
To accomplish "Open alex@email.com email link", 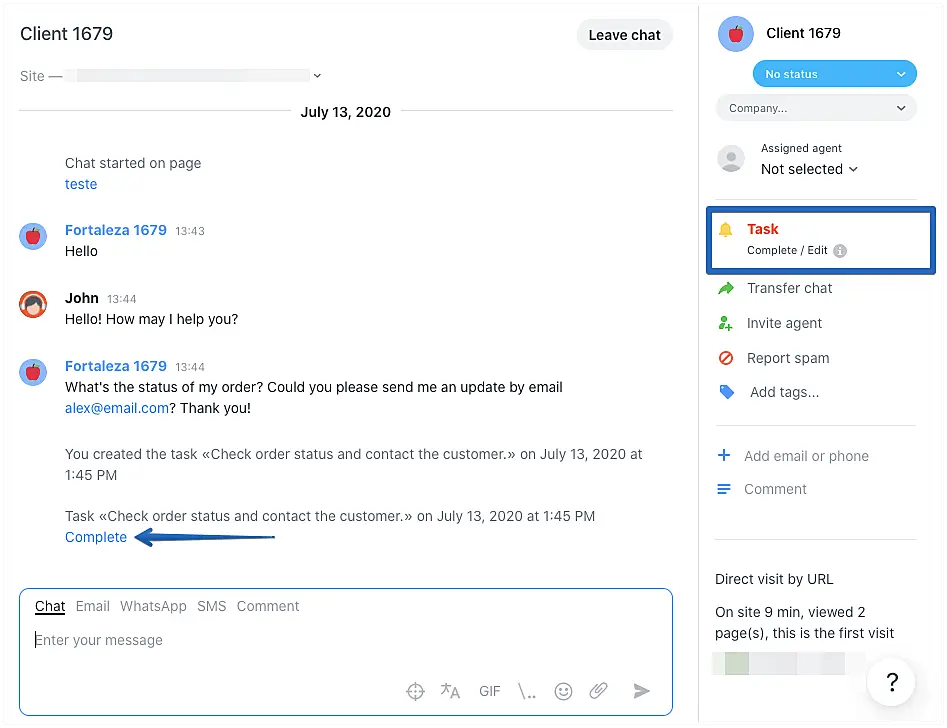I will pyautogui.click(x=117, y=408).
